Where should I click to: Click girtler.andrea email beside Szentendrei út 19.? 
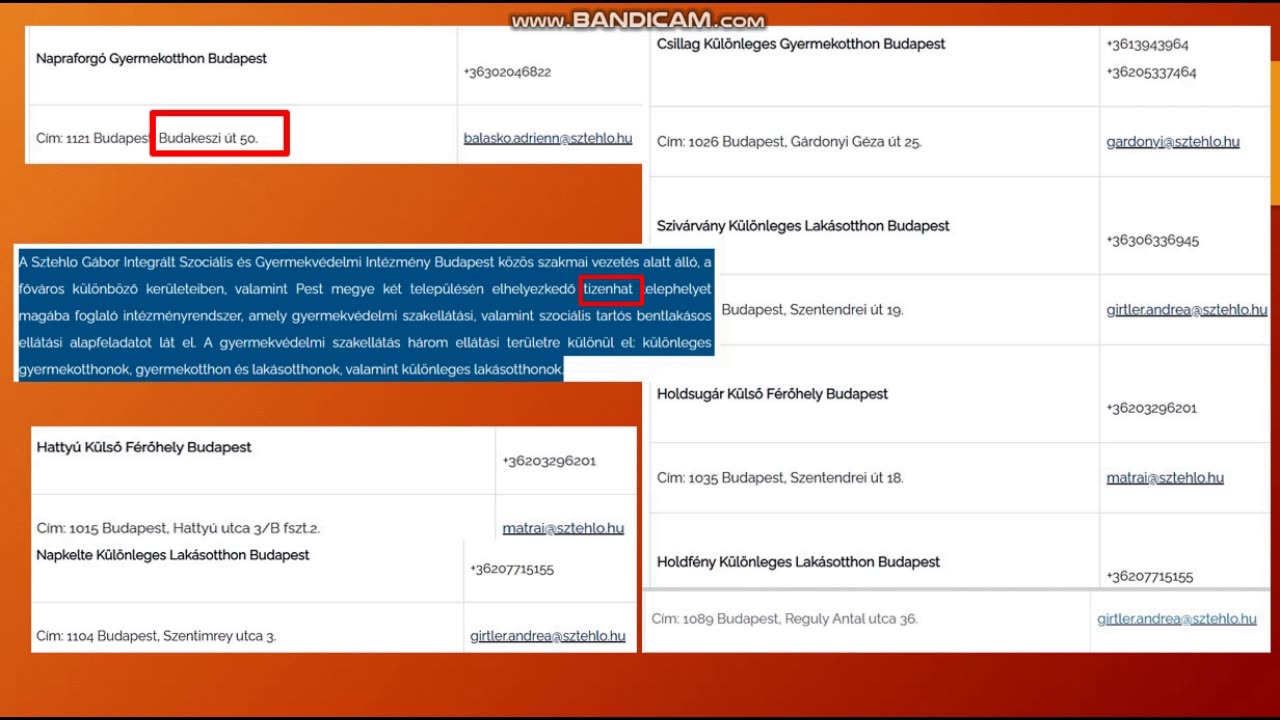(1187, 310)
